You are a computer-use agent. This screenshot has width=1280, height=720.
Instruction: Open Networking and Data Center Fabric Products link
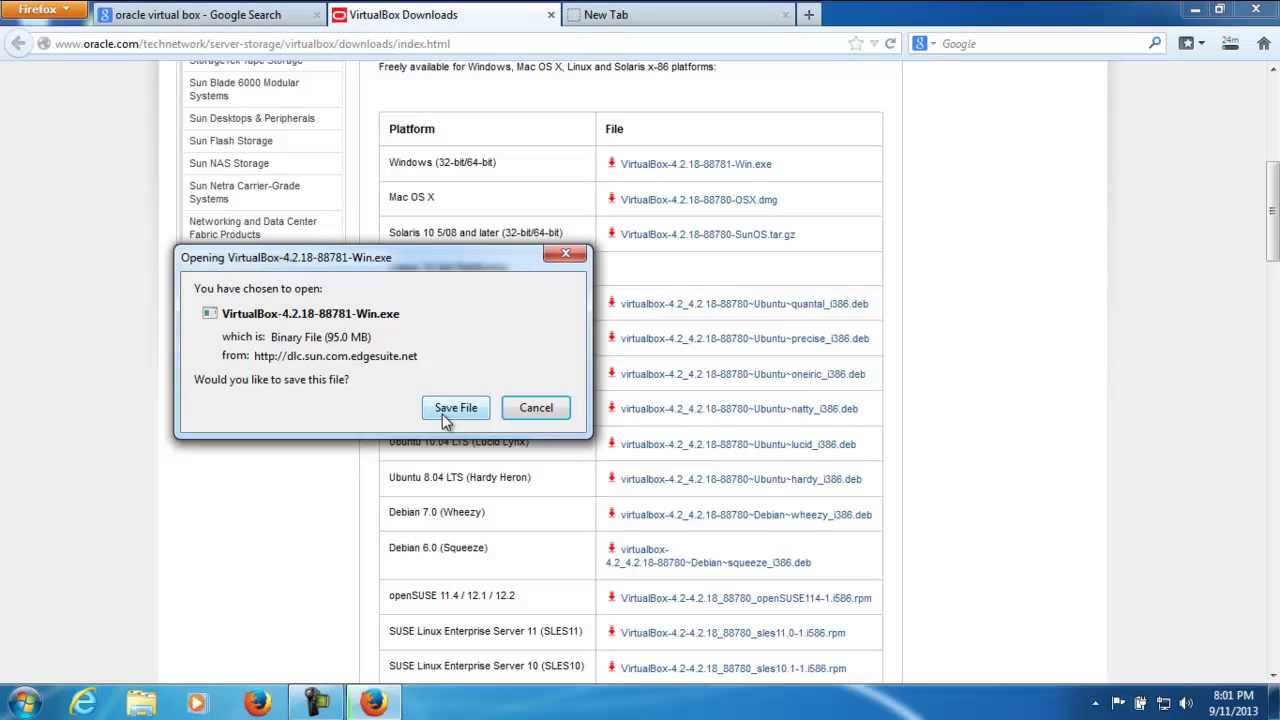pos(253,228)
